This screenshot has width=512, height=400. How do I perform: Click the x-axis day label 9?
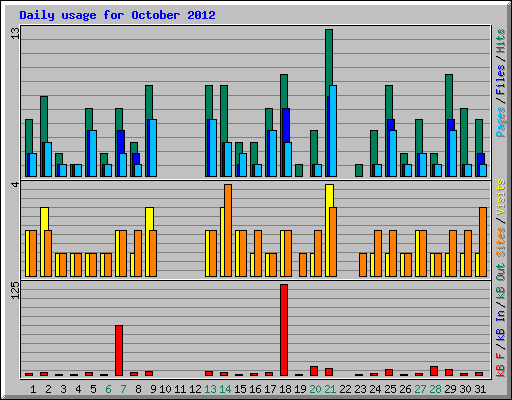(x=153, y=389)
